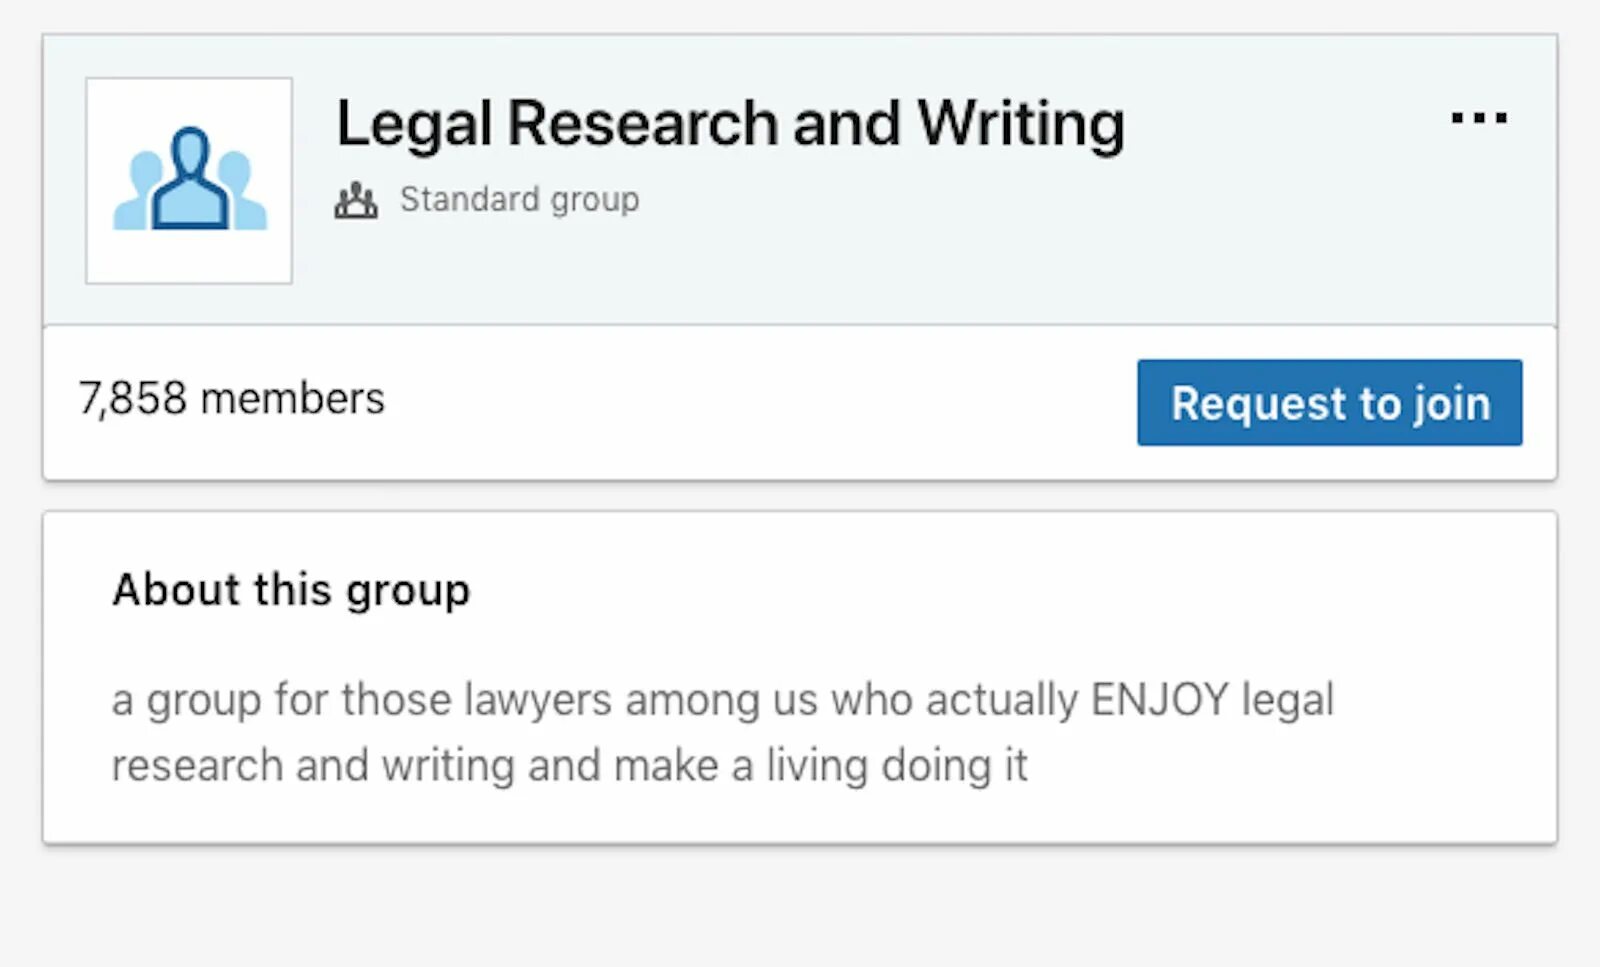Click the word Research in the group title
Screen dimensions: 1600x967
[x=642, y=124]
